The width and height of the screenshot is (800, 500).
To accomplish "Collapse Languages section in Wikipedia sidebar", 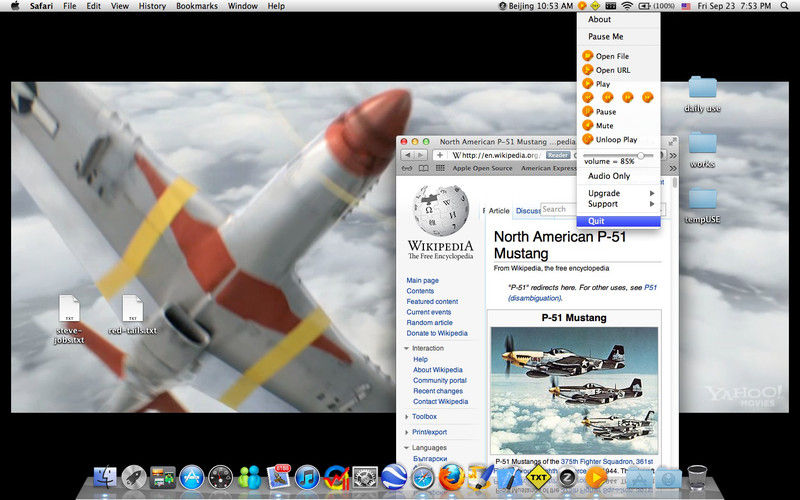I will (x=407, y=448).
